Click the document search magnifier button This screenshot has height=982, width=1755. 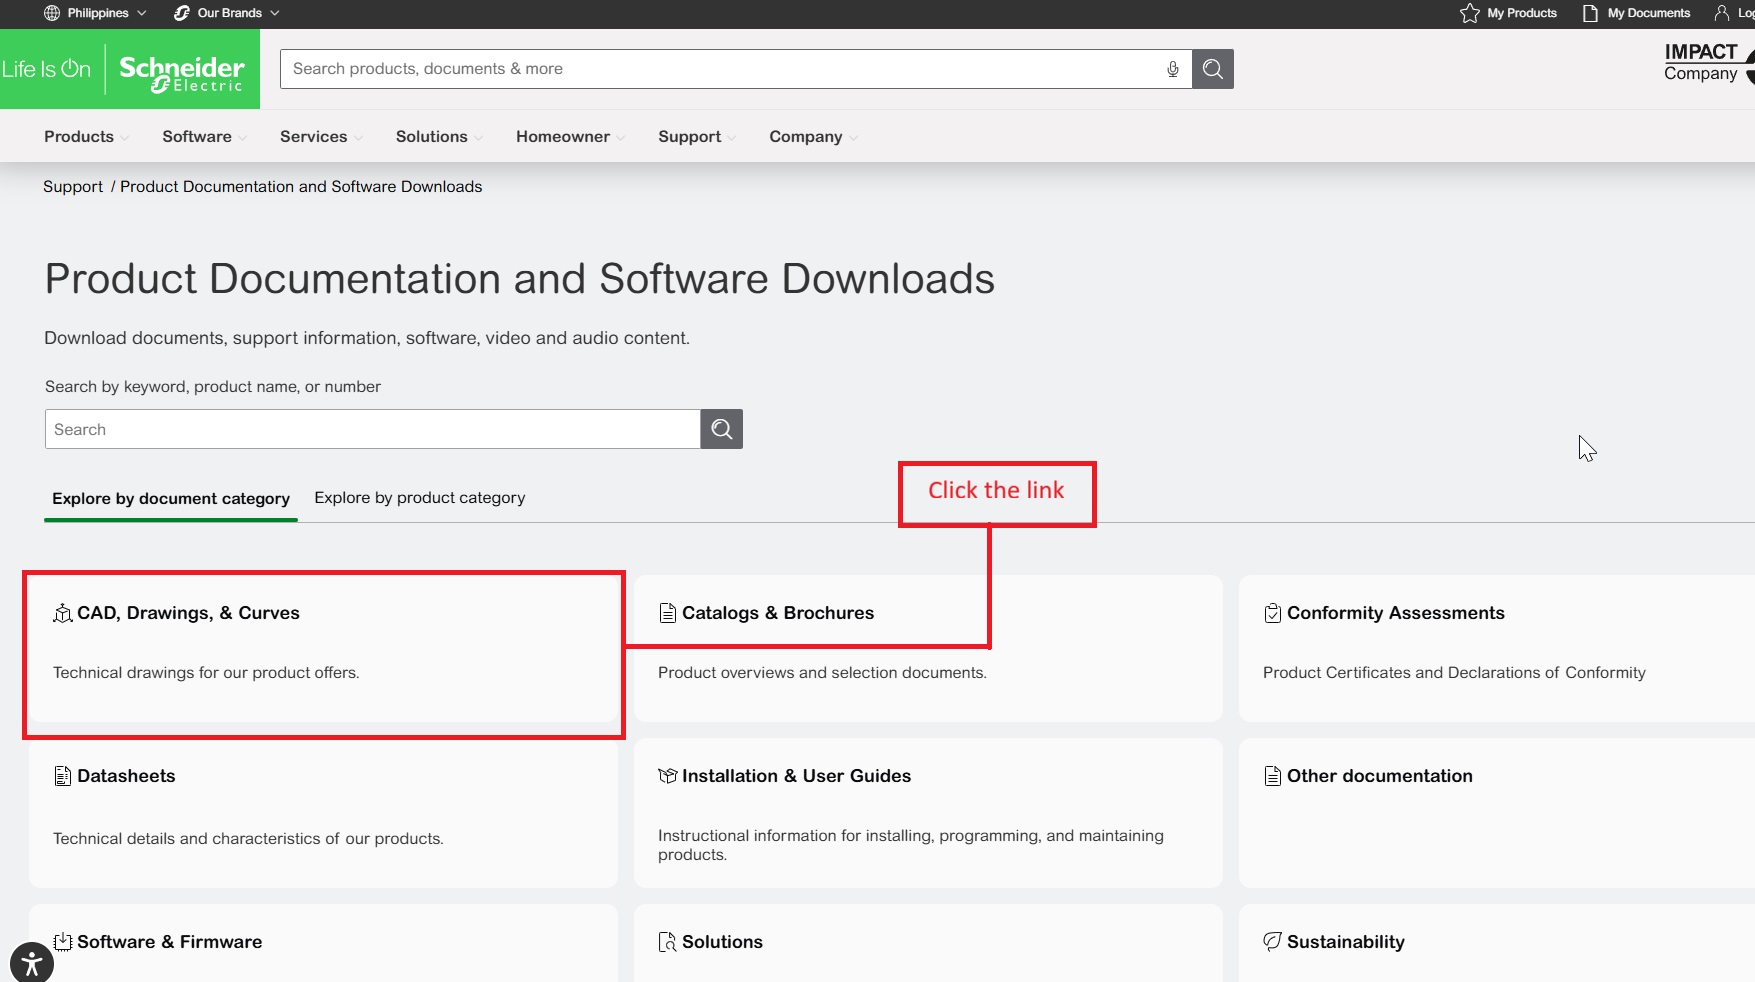point(722,429)
